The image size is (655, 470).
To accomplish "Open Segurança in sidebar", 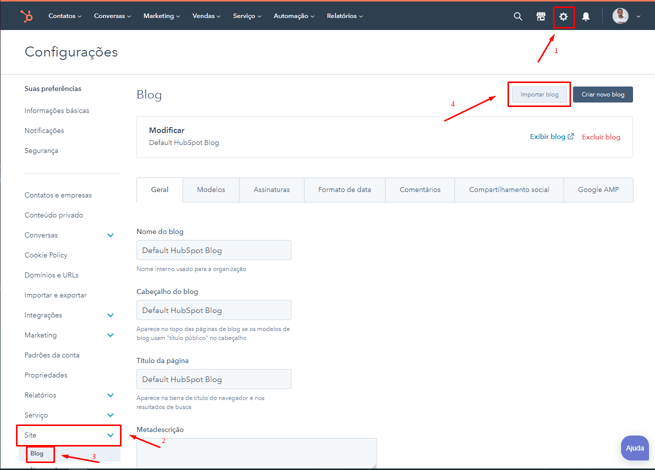I will (41, 151).
